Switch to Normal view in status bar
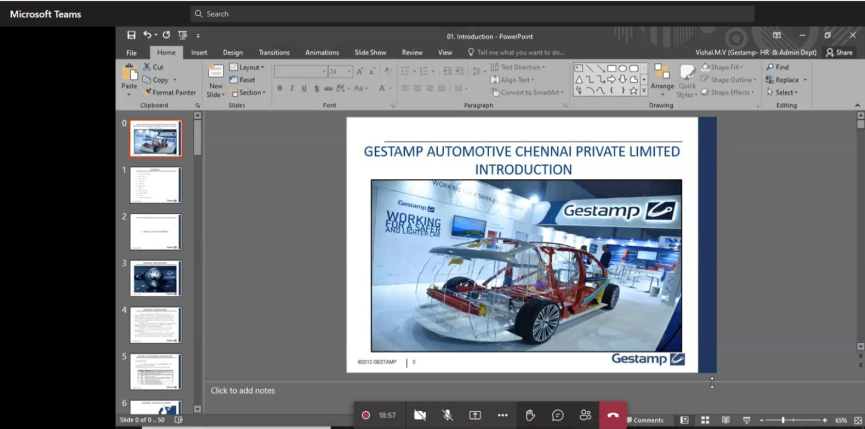865x429 pixels. 685,420
